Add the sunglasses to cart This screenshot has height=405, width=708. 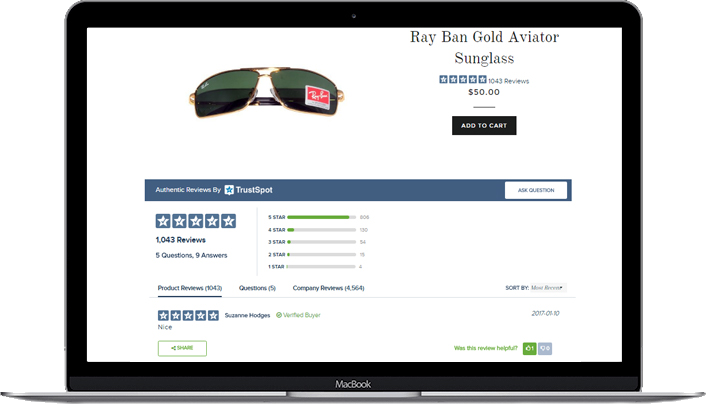[x=484, y=126]
